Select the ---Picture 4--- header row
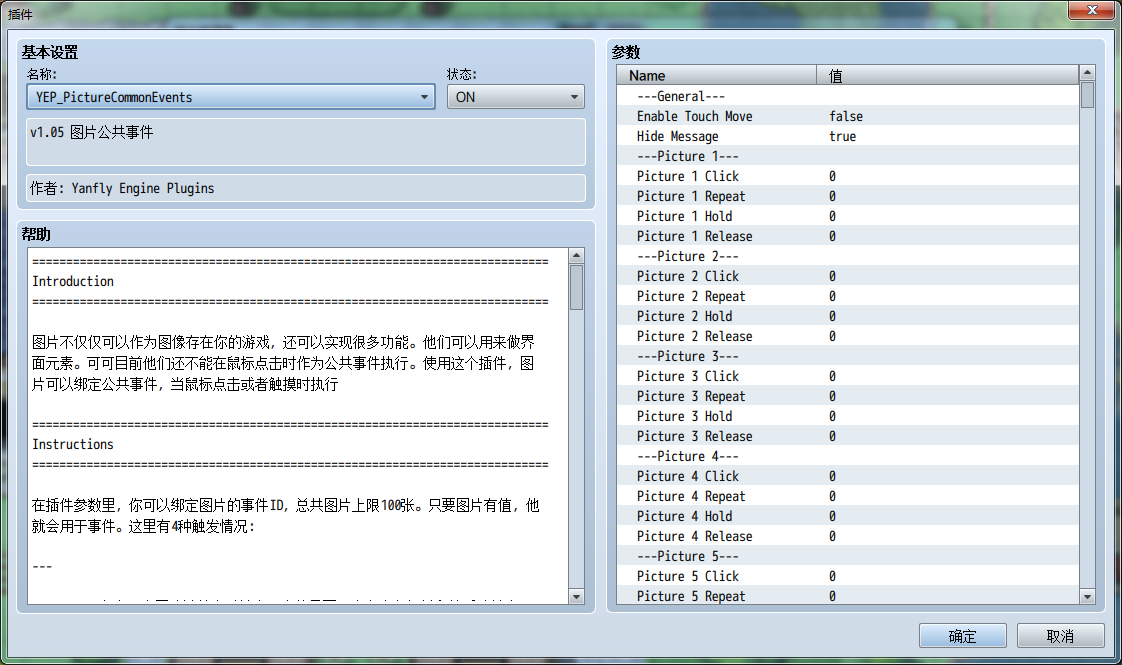The width and height of the screenshot is (1122, 665). [x=848, y=457]
